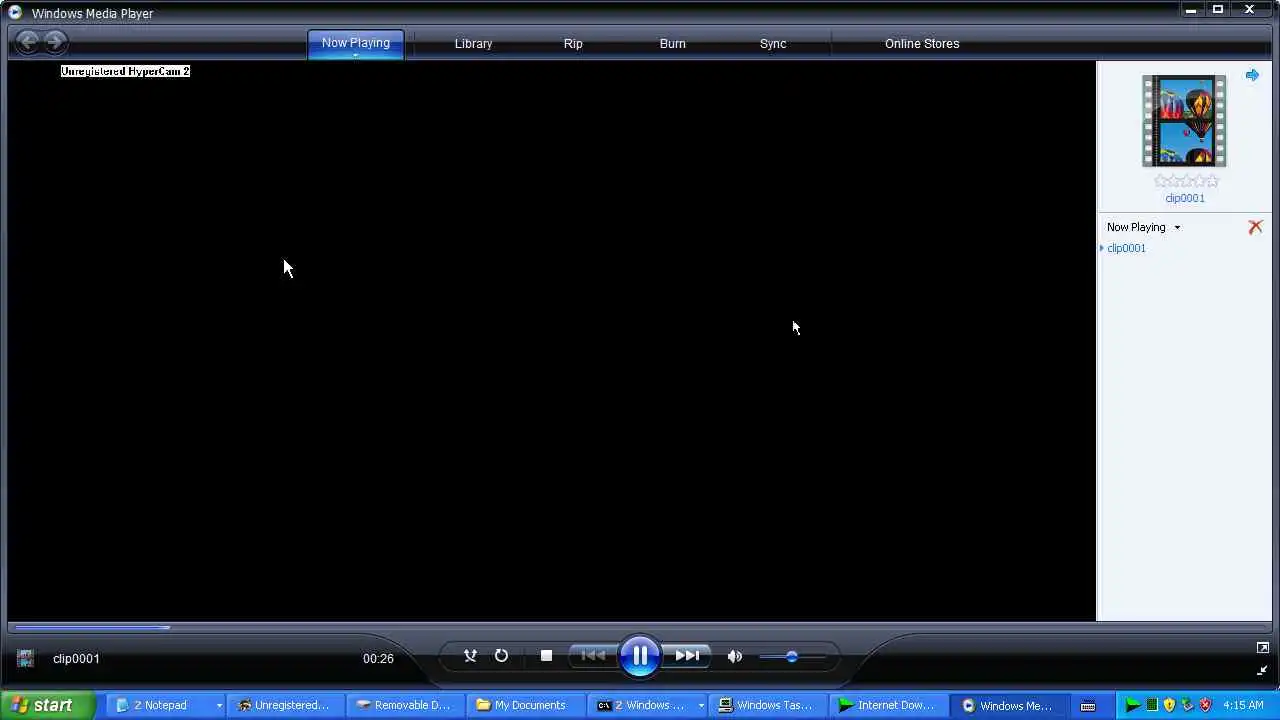Switch to Removable Disk taskbar window

point(406,705)
